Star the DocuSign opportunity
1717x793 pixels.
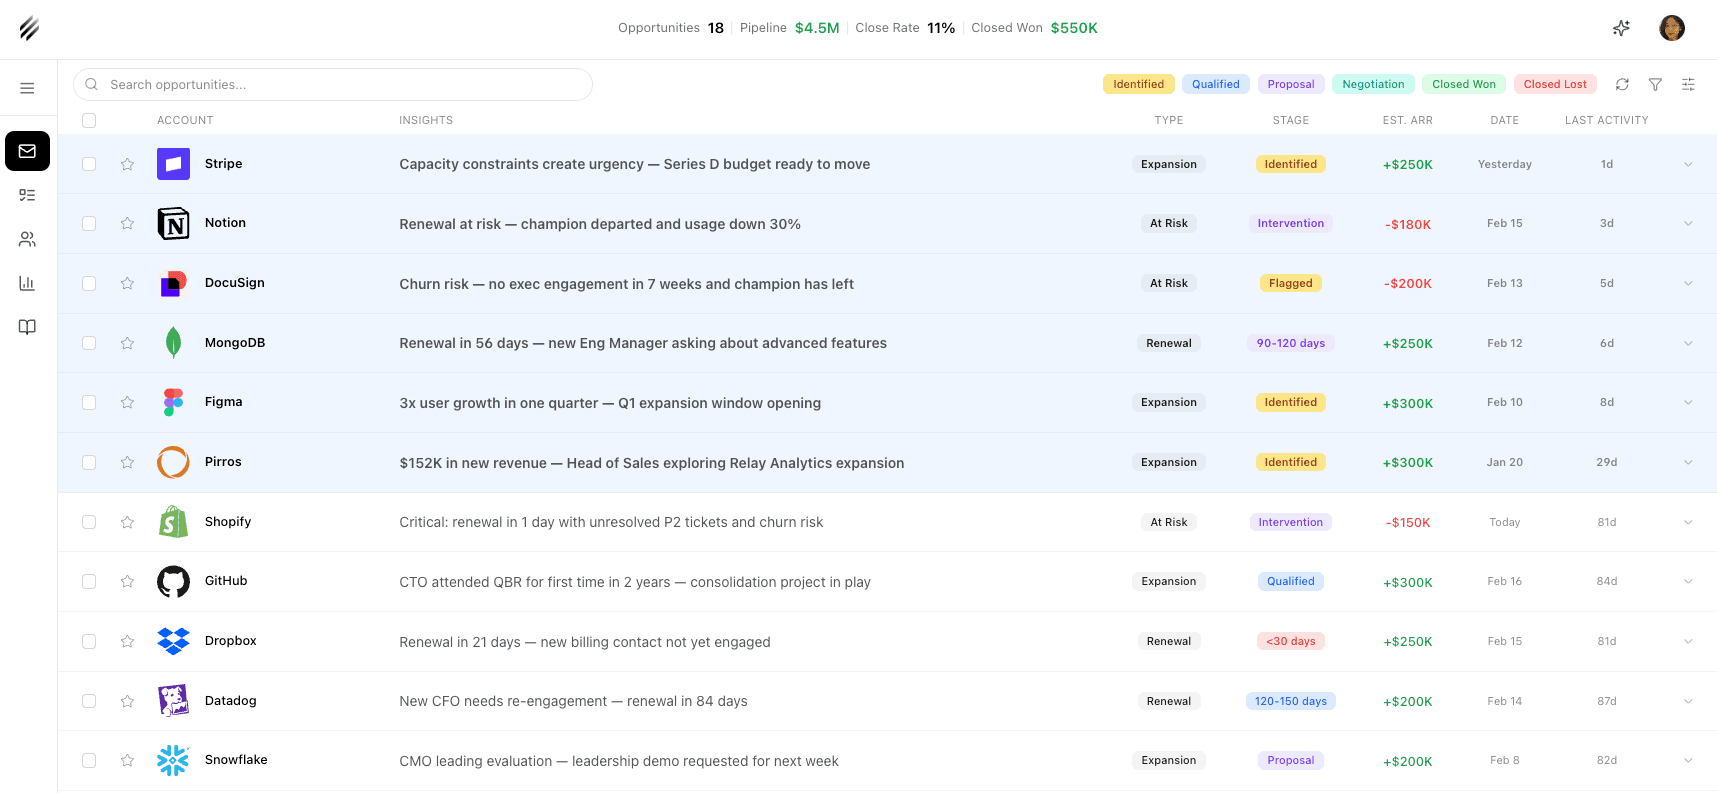click(x=127, y=283)
